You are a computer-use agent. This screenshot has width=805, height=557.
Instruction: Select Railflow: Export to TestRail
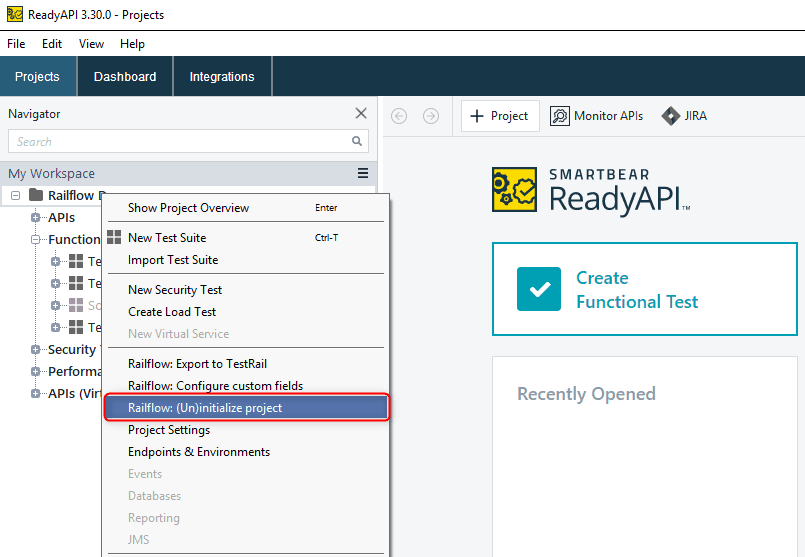(245, 363)
